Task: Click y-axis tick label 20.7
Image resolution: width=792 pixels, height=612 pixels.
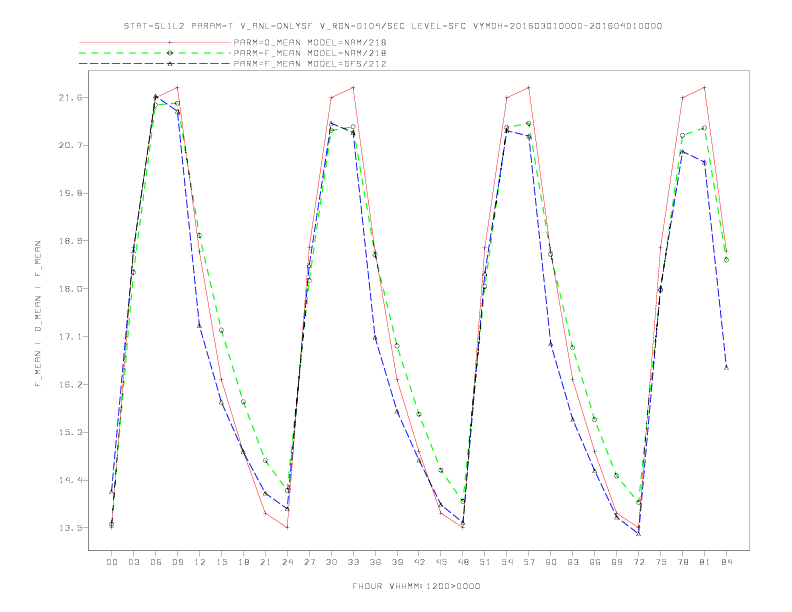Action: (68, 145)
